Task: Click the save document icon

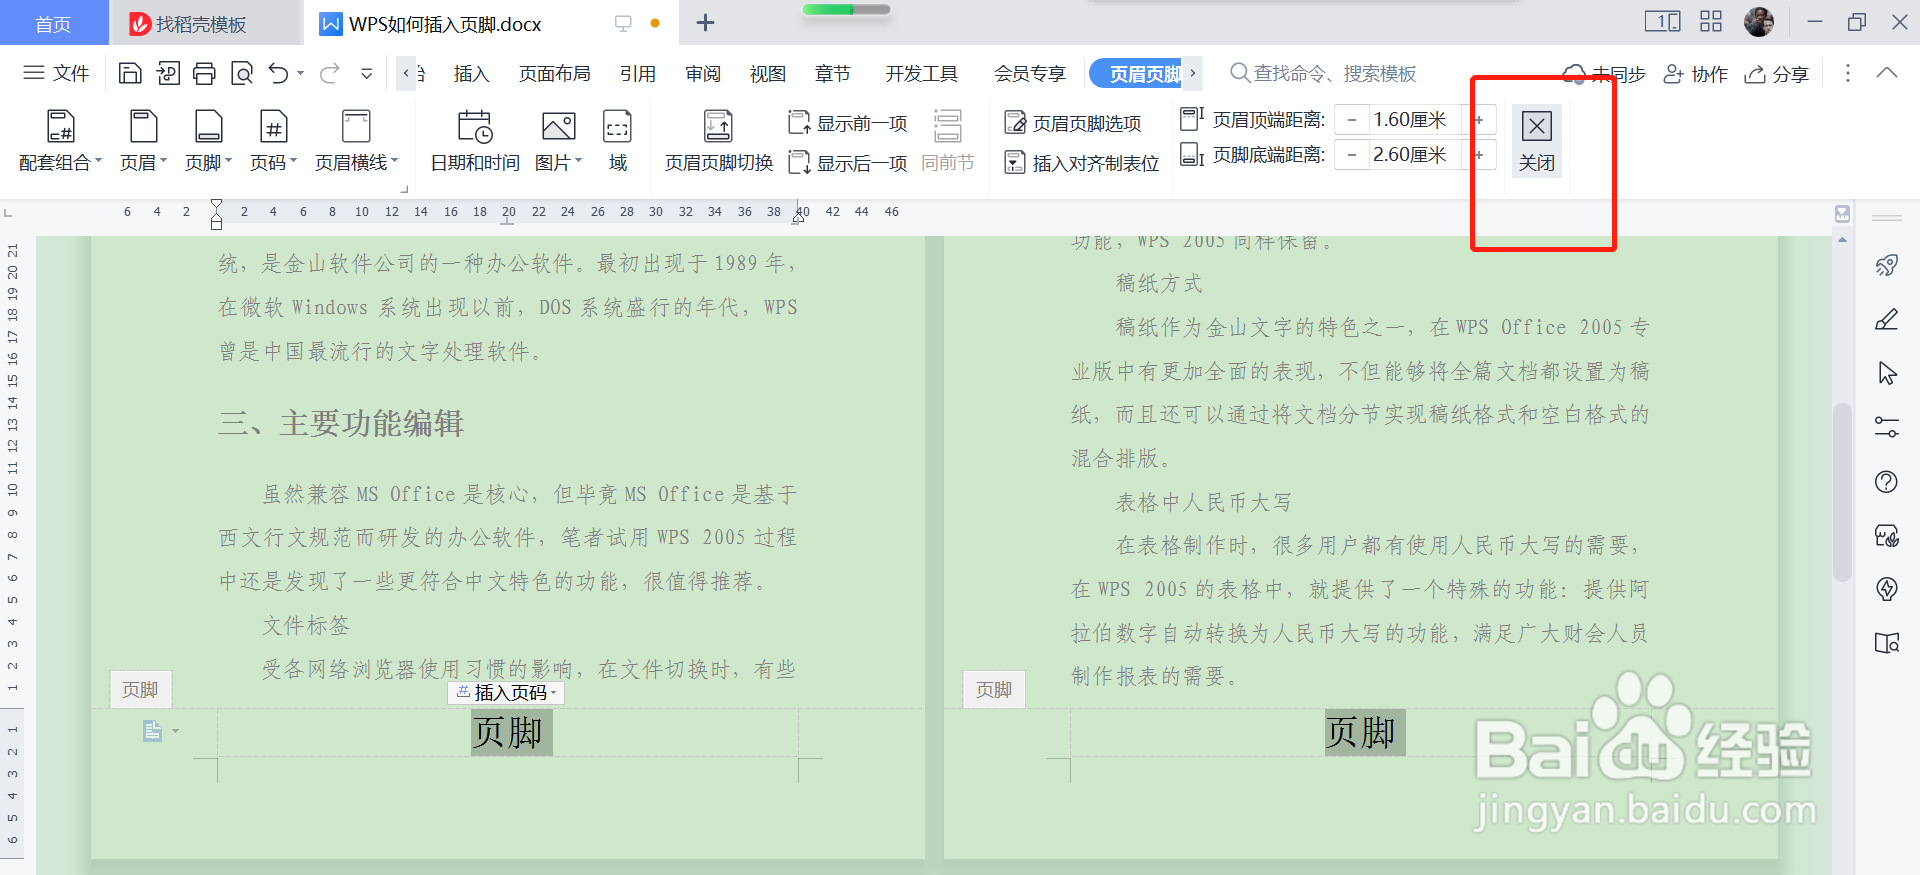Action: coord(130,73)
